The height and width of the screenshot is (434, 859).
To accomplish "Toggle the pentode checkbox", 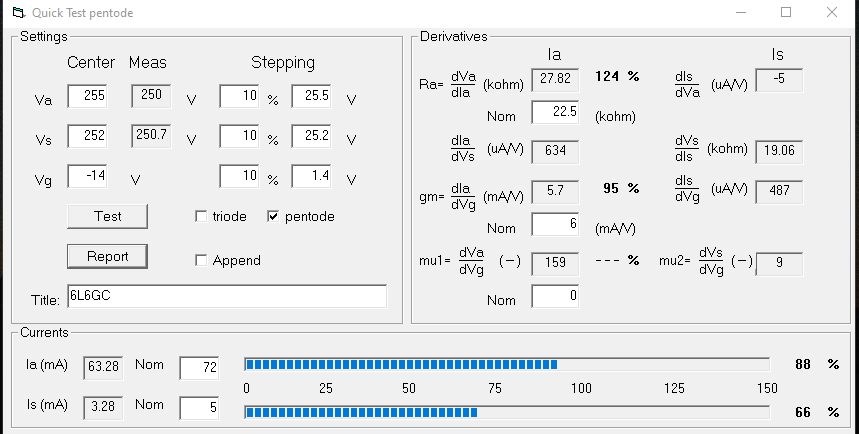I will tap(274, 217).
